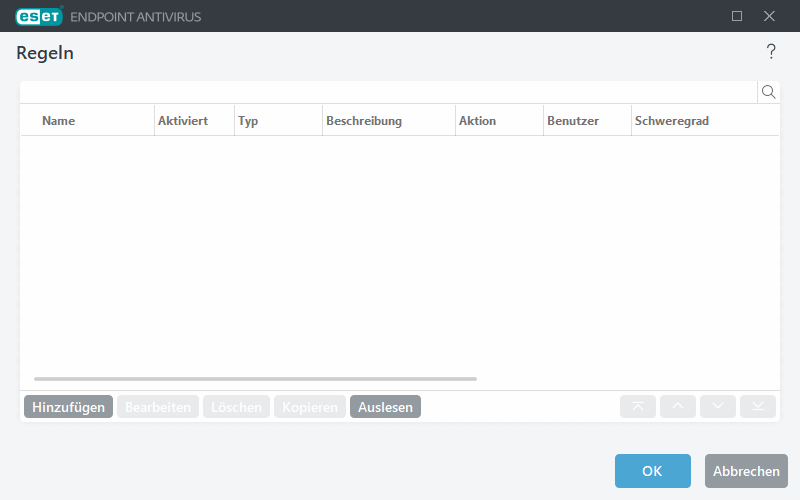The height and width of the screenshot is (500, 800).
Task: Sort rules by Beschreibung column
Action: click(x=363, y=121)
